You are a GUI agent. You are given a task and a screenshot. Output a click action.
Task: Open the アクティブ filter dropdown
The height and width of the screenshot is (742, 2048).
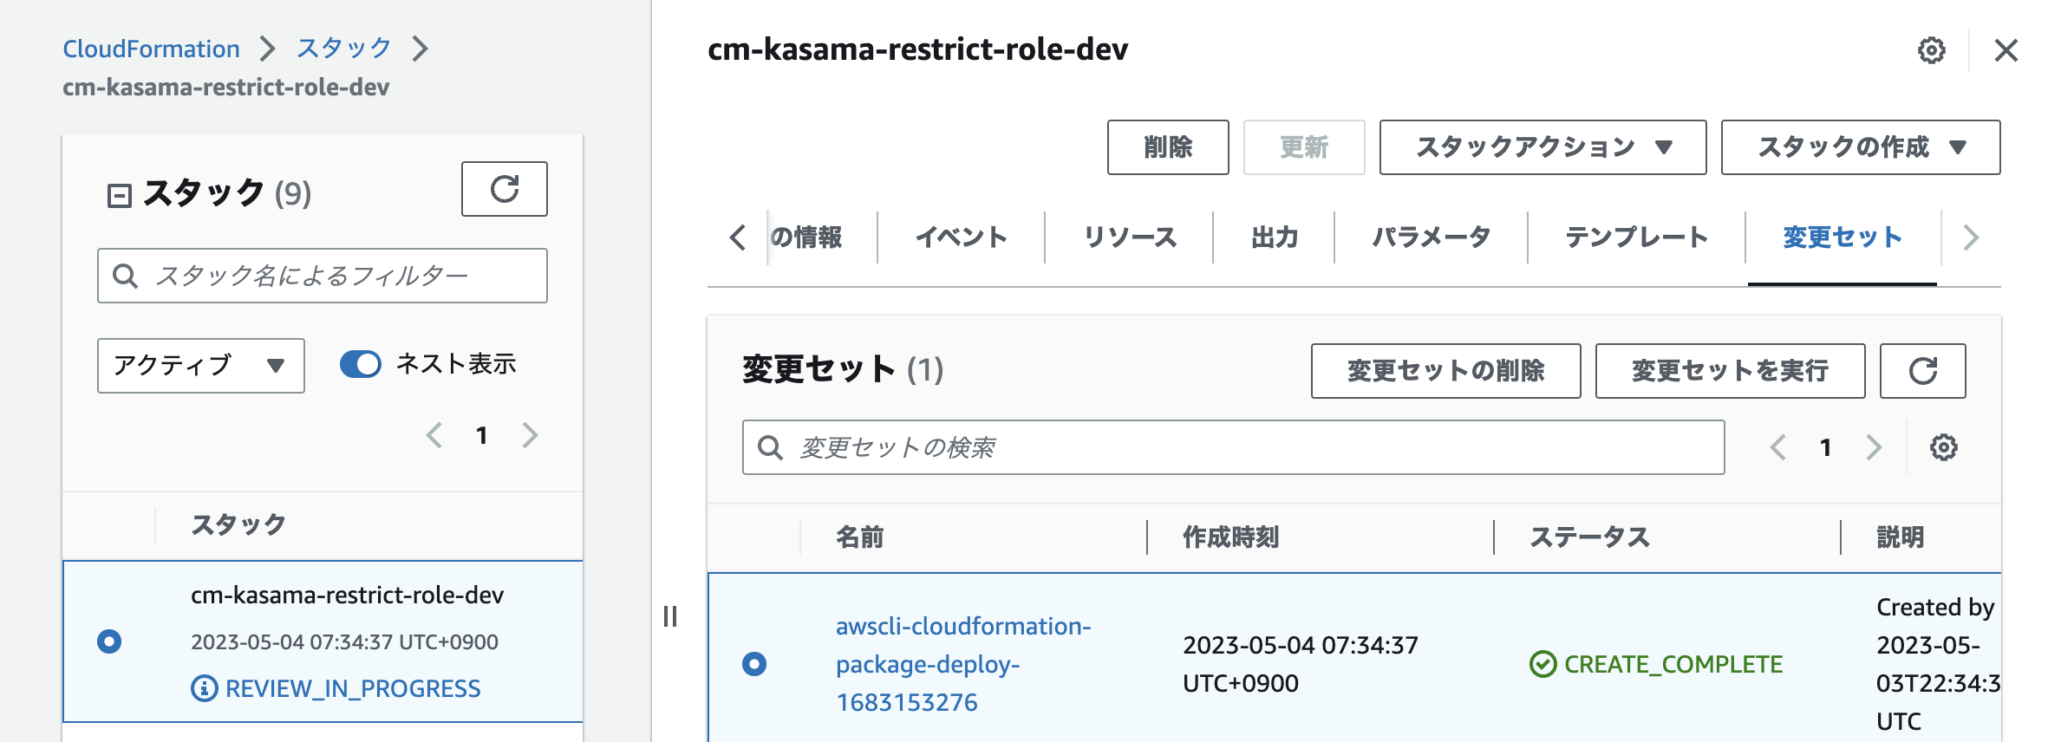pyautogui.click(x=199, y=366)
